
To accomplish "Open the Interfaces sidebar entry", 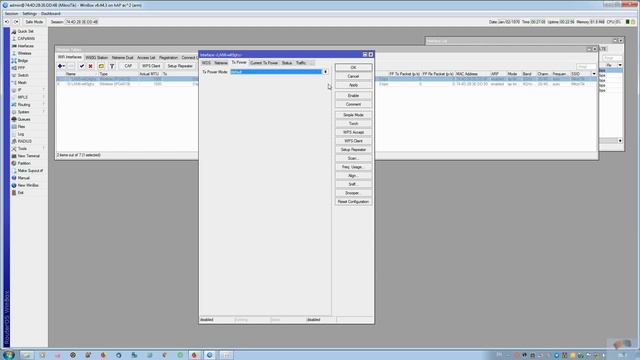I will pos(25,46).
